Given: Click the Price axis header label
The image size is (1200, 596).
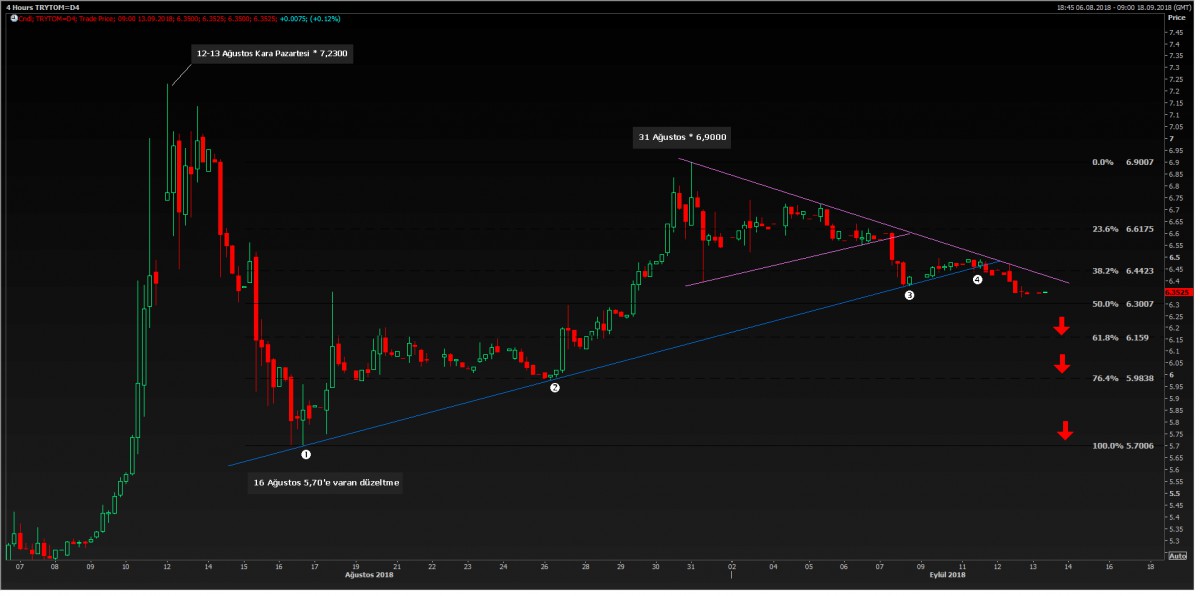Looking at the screenshot, I should 1174,19.
